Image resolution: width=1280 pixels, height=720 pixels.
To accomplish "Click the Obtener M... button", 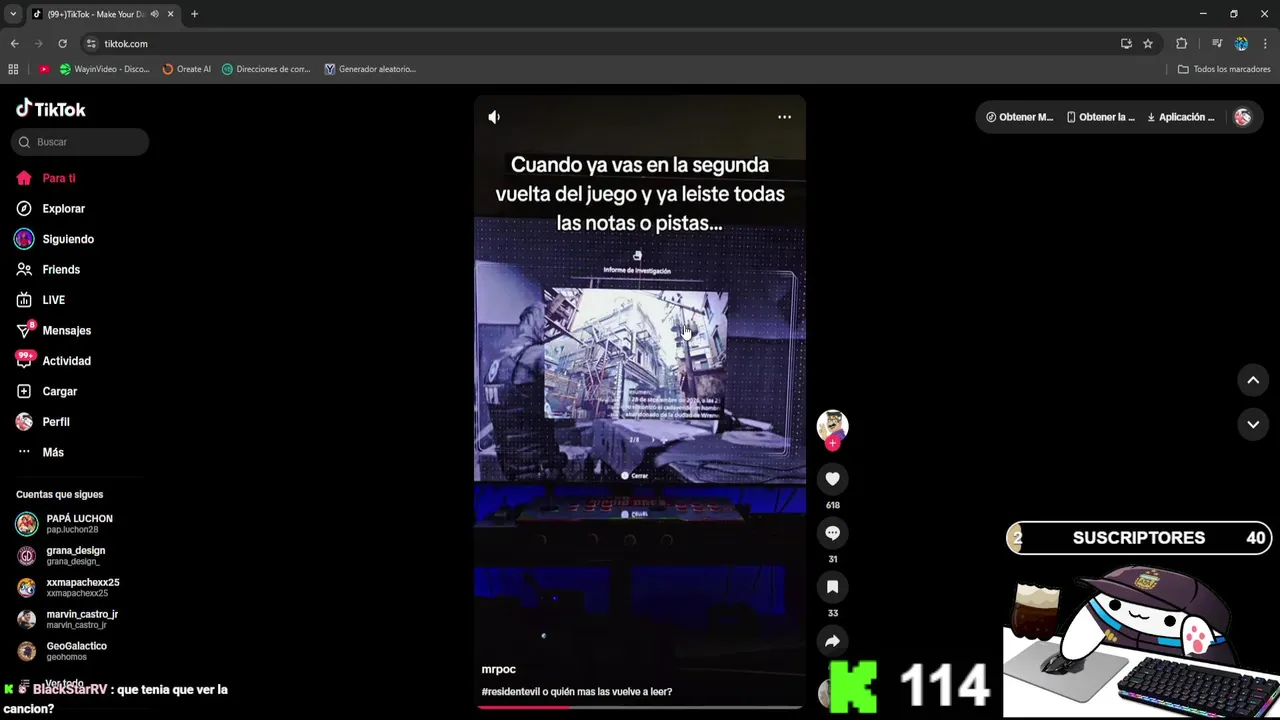I will 1019,117.
